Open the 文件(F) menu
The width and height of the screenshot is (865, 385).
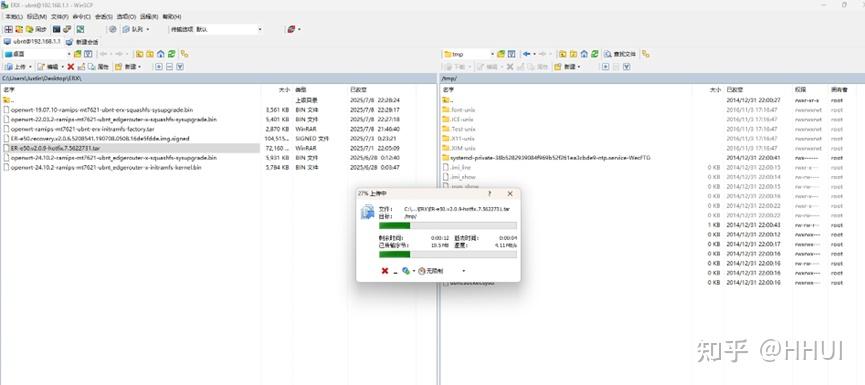tap(60, 17)
